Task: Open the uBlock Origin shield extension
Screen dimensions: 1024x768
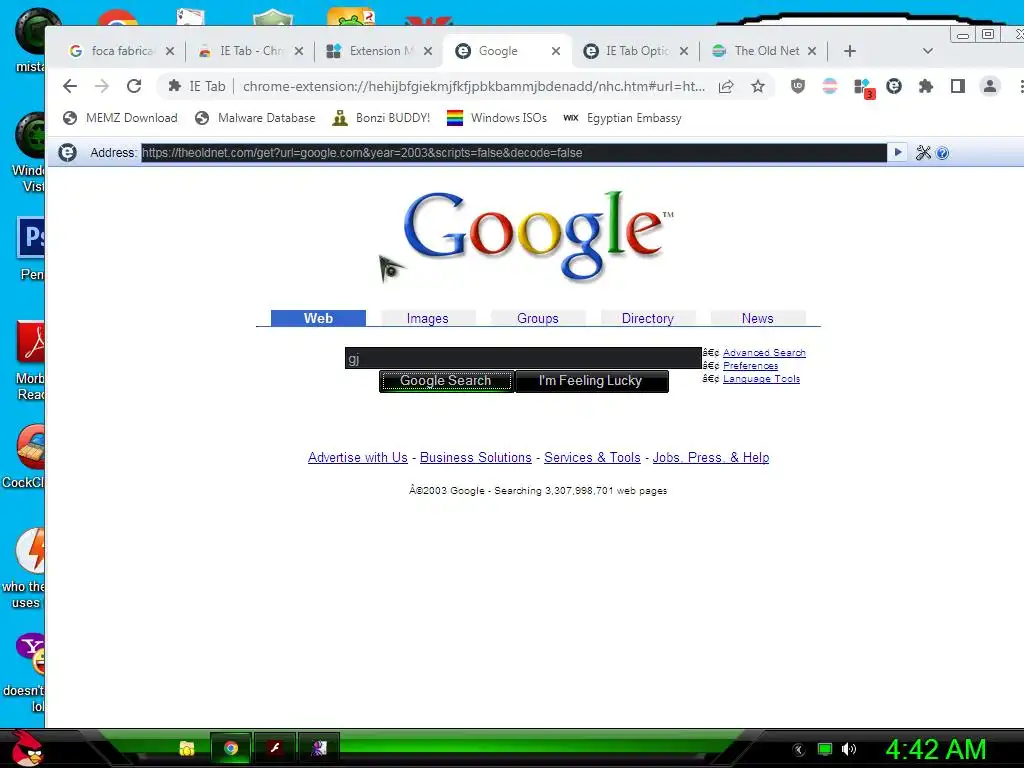Action: click(x=797, y=86)
